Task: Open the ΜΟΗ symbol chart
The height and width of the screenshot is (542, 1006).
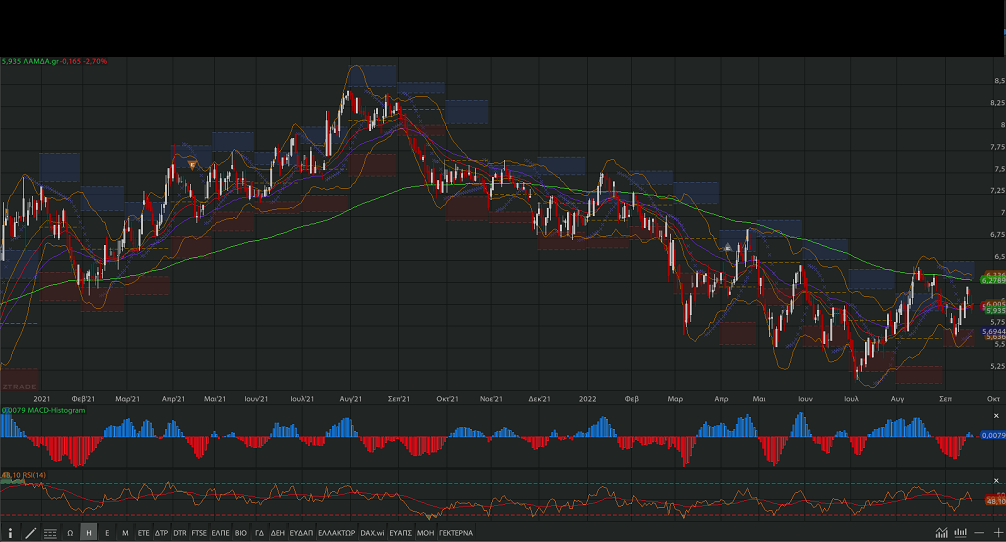Action: pos(425,532)
